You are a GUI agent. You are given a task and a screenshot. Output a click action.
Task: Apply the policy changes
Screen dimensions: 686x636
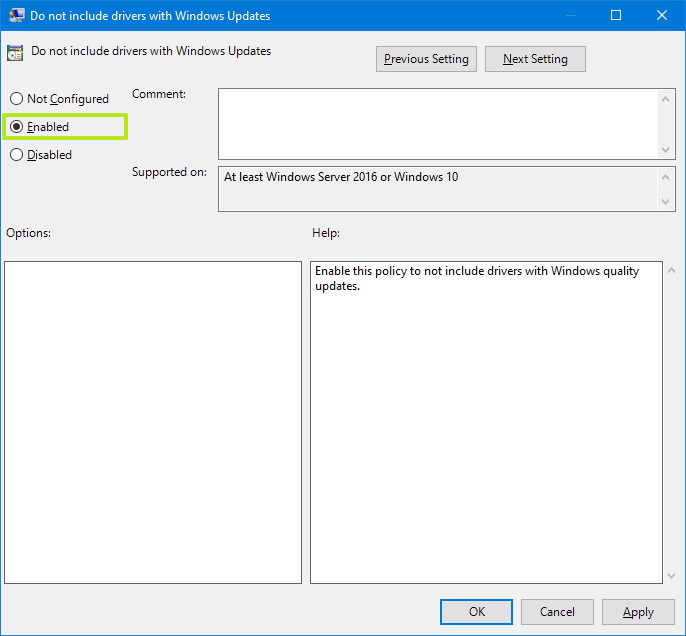point(638,612)
